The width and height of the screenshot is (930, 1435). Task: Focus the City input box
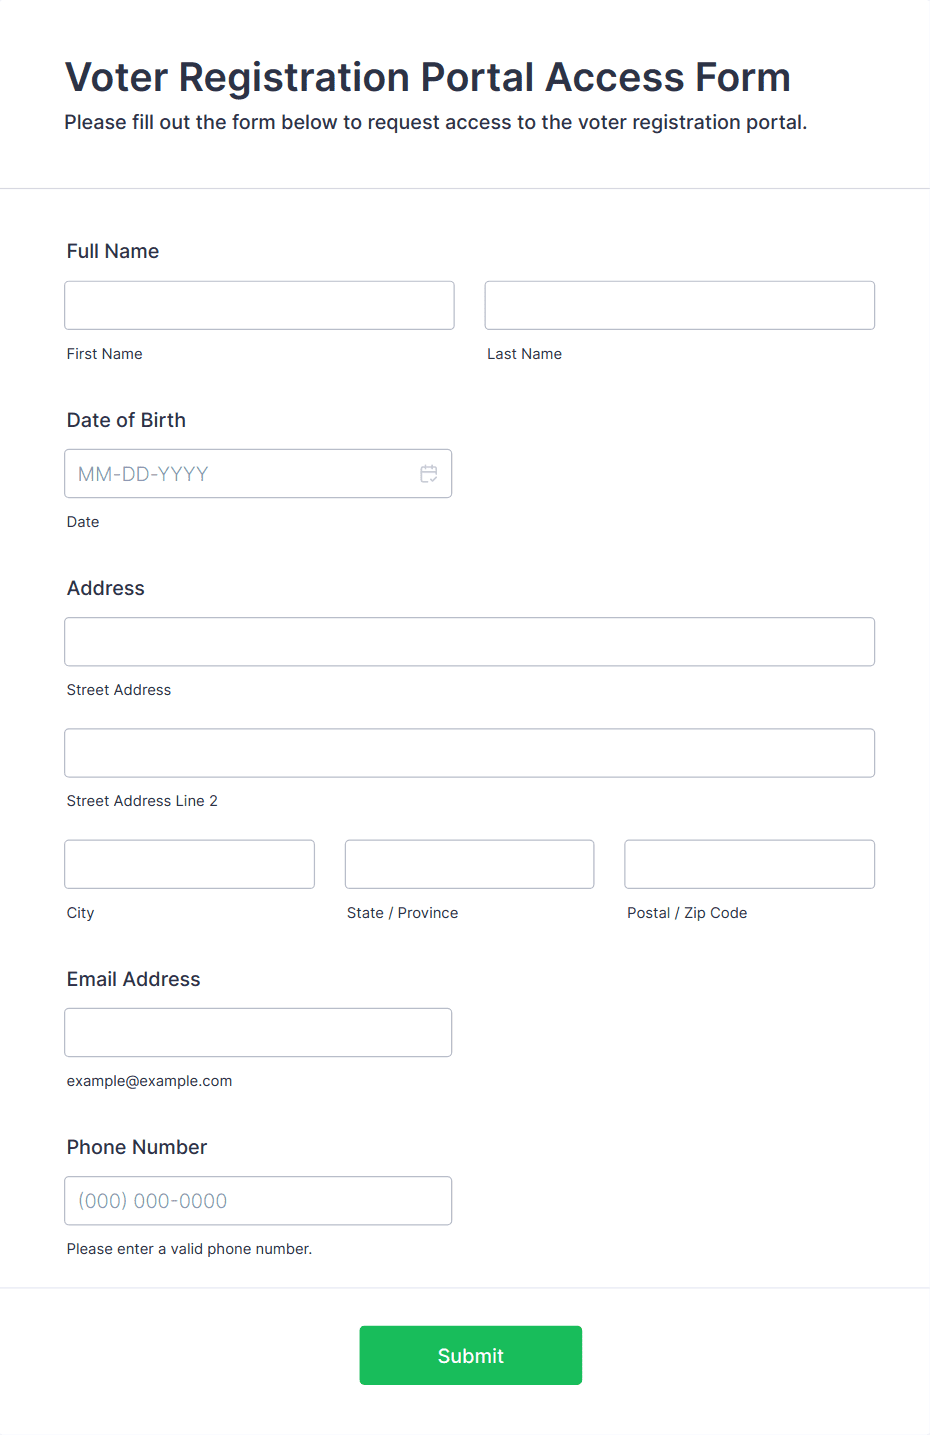(189, 864)
